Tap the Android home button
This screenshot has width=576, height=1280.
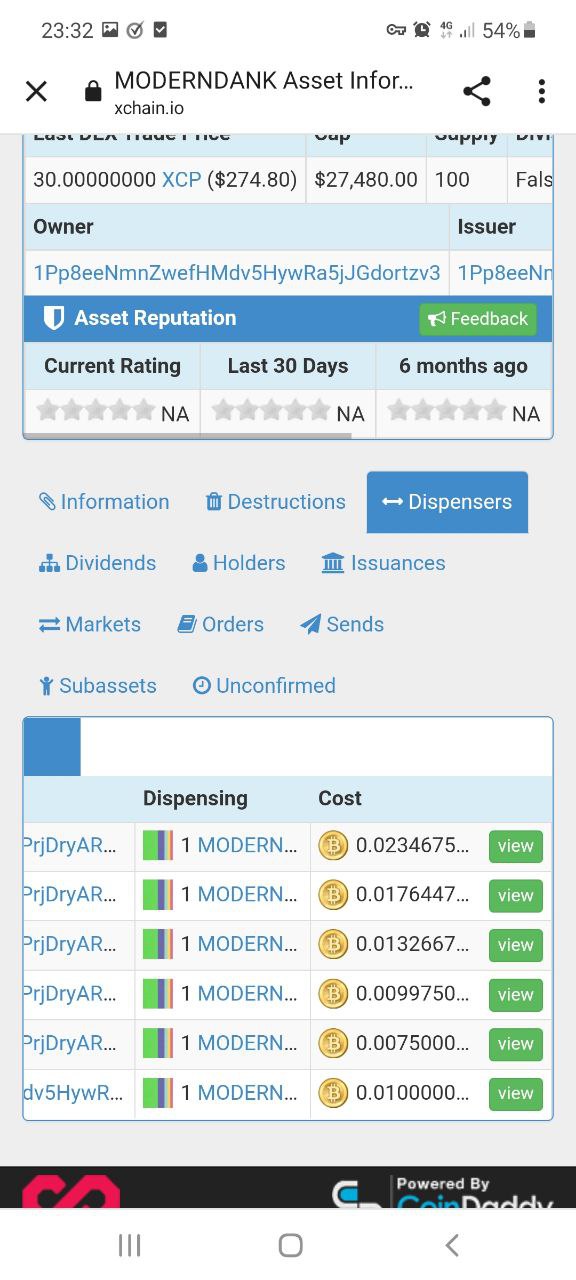point(290,1245)
